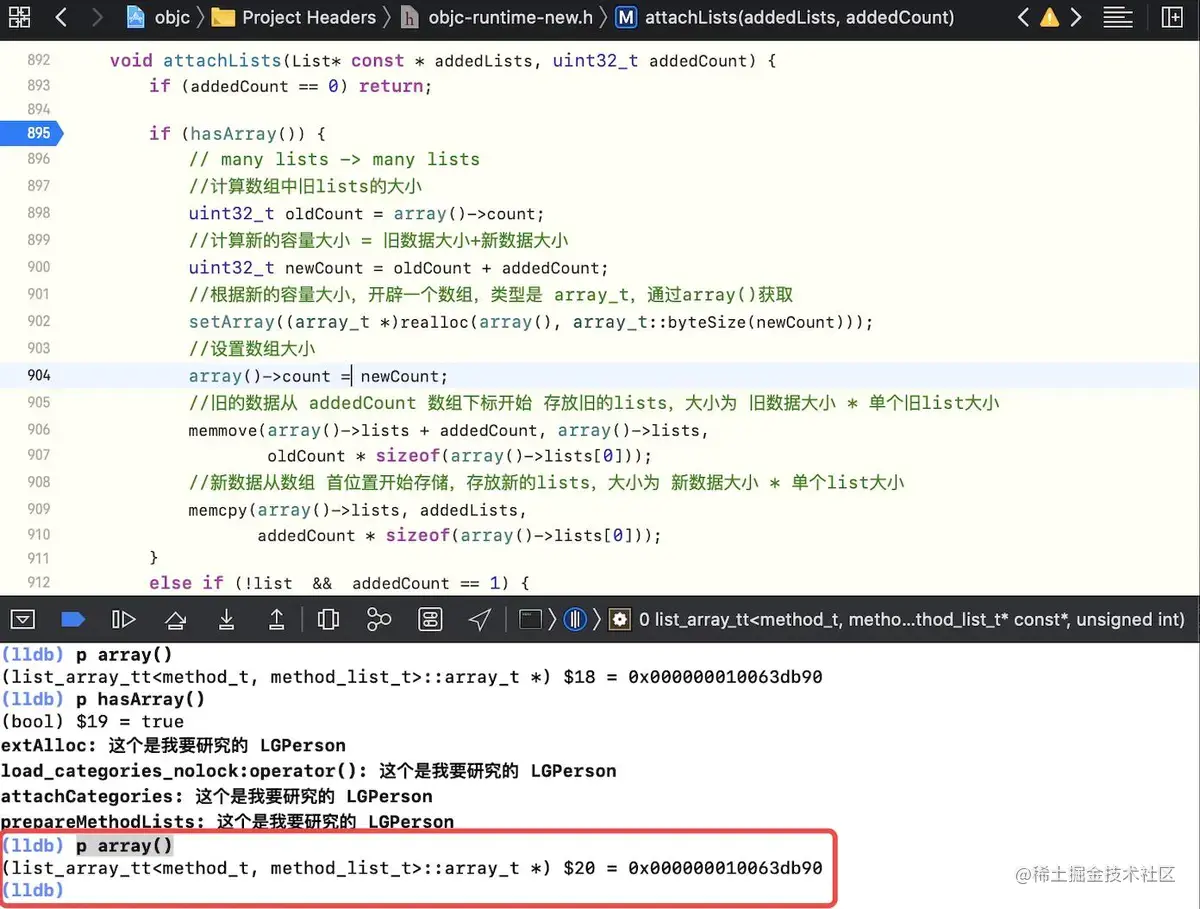Click console line 'extAlloc' LGPerson

[173, 745]
